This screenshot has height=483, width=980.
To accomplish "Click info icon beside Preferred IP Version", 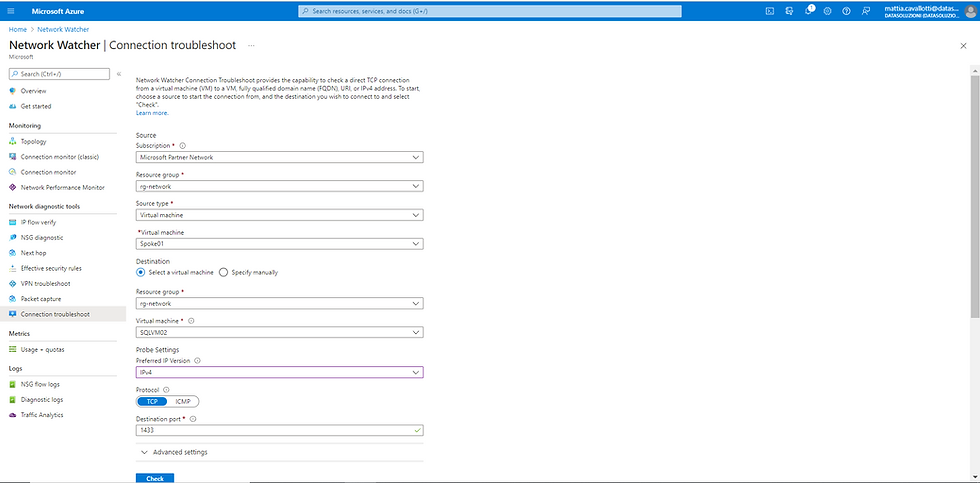I will point(198,361).
